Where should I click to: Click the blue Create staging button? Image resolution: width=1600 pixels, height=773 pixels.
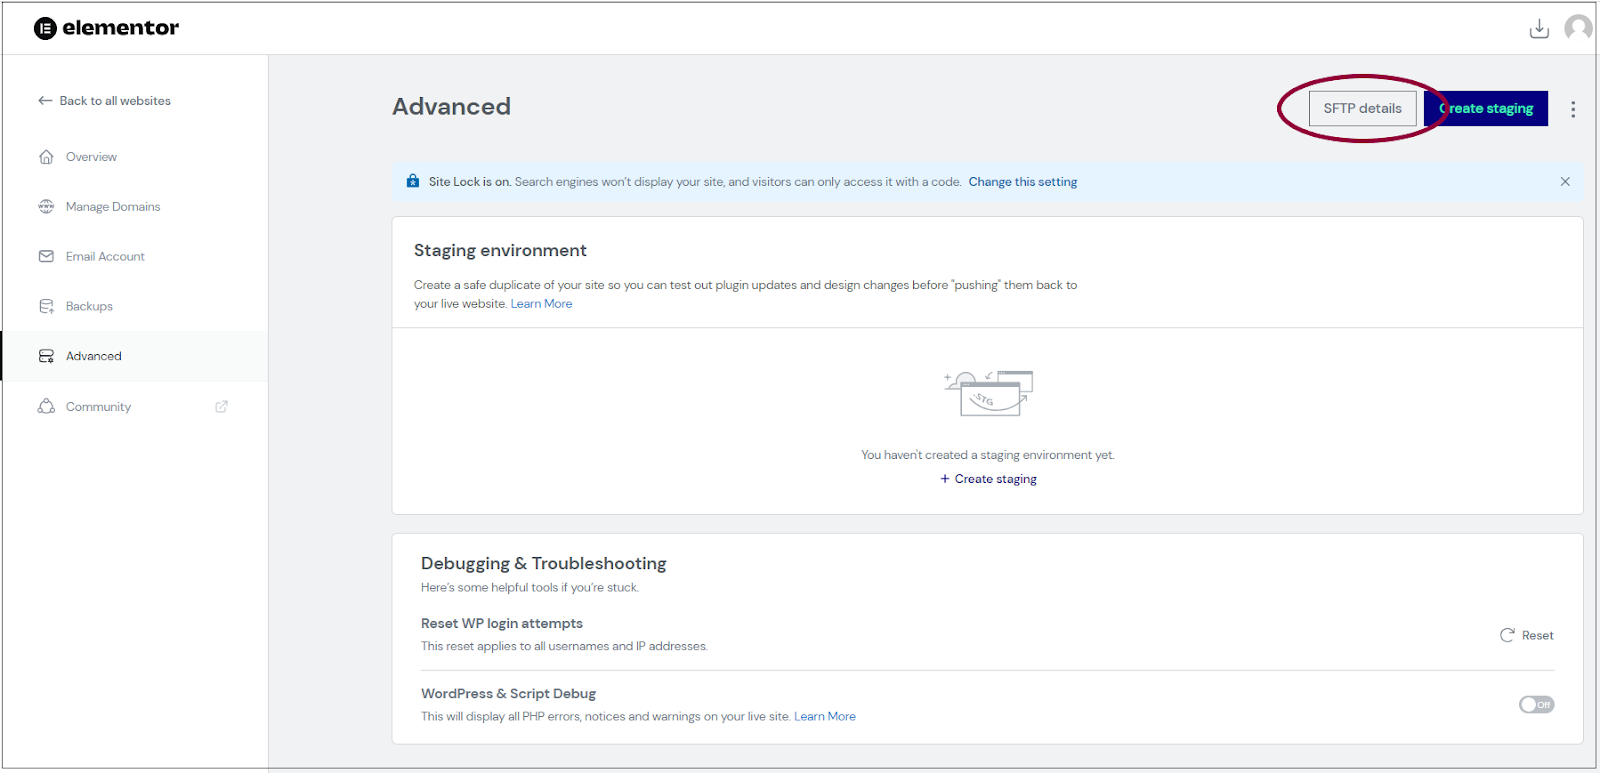(1486, 108)
